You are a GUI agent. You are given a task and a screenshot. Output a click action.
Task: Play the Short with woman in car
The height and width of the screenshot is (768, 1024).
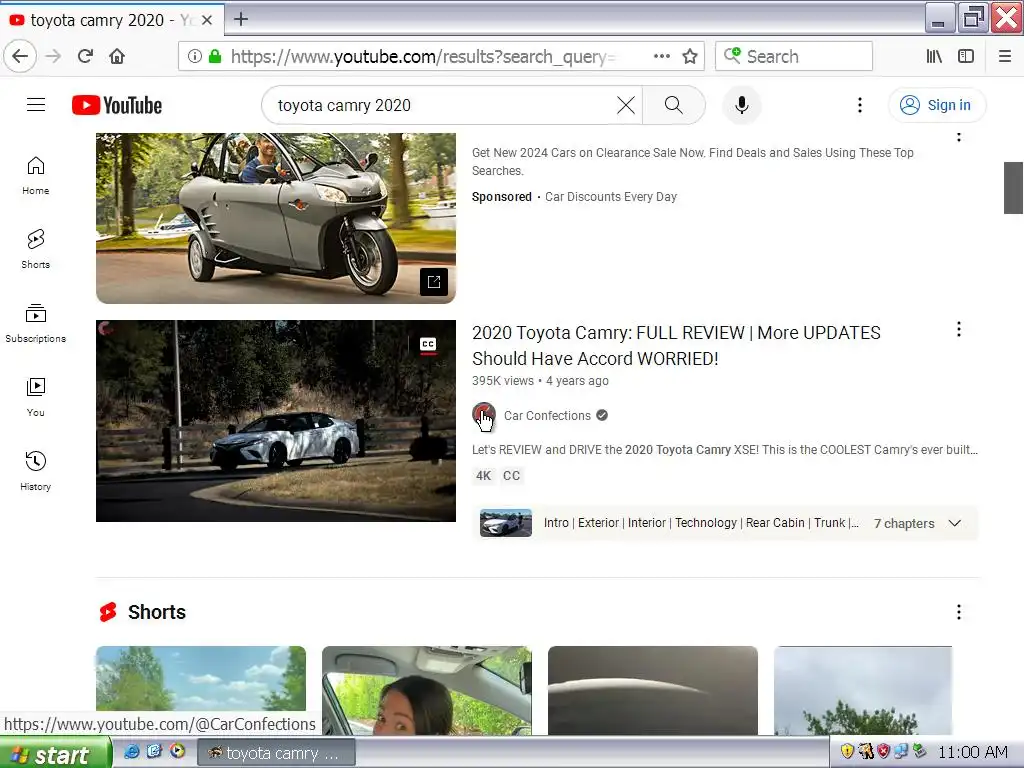pos(426,690)
